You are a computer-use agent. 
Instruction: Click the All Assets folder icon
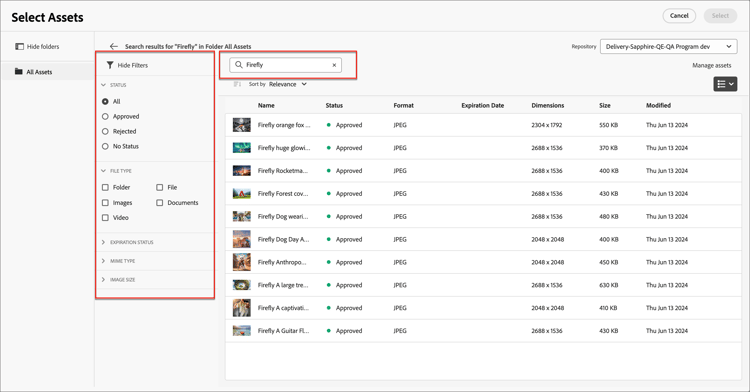(x=19, y=72)
